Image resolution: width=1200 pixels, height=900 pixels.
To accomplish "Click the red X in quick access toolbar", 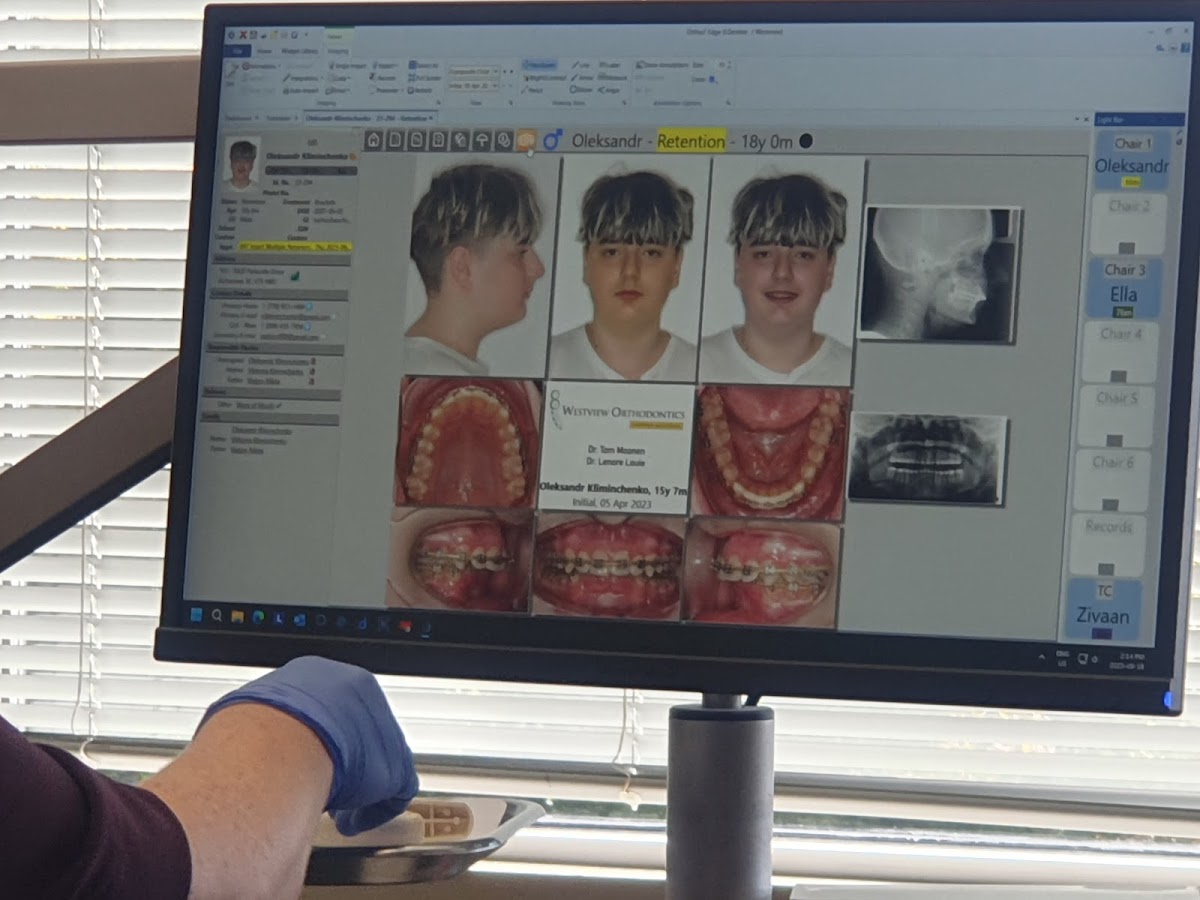I will point(243,35).
